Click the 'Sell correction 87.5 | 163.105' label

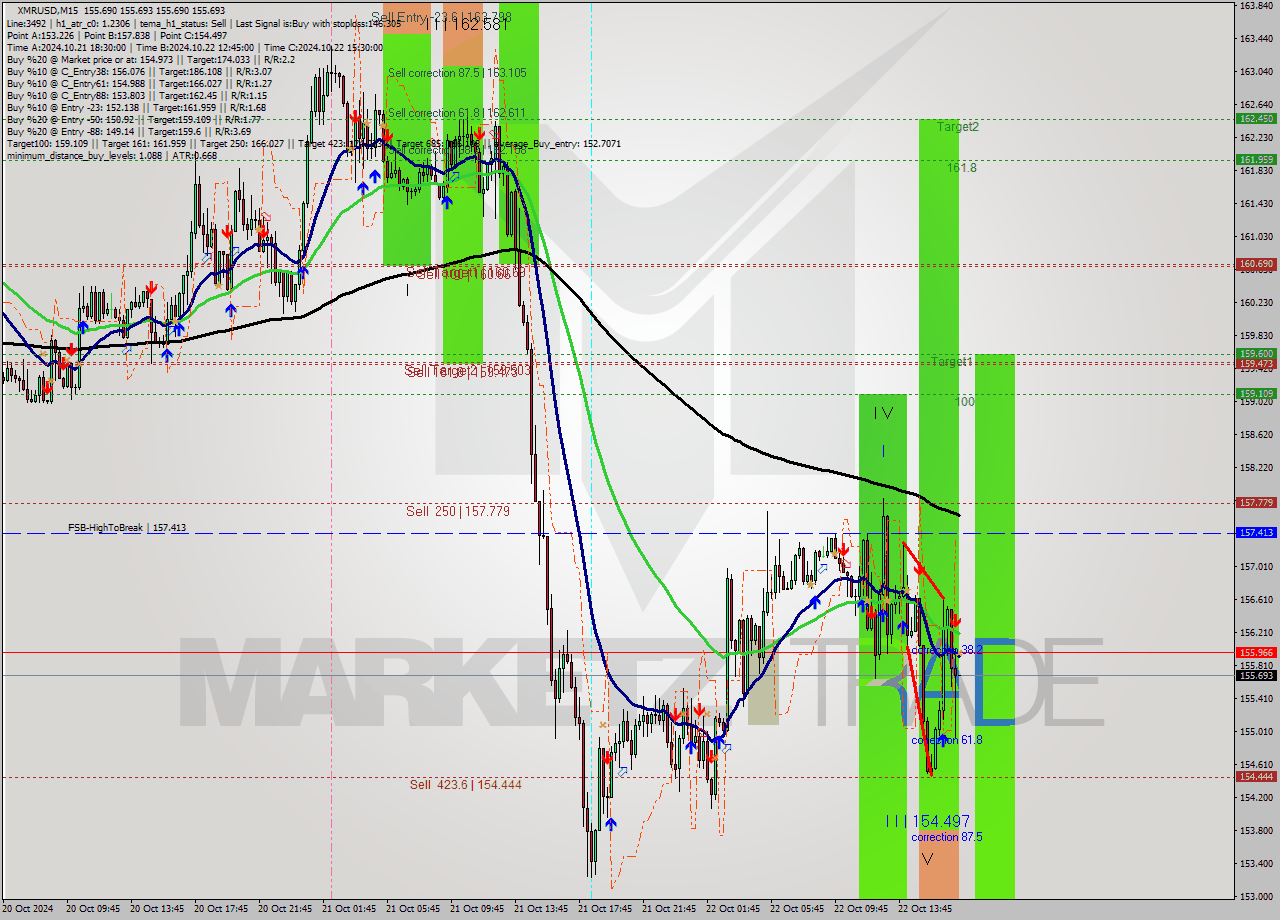457,73
